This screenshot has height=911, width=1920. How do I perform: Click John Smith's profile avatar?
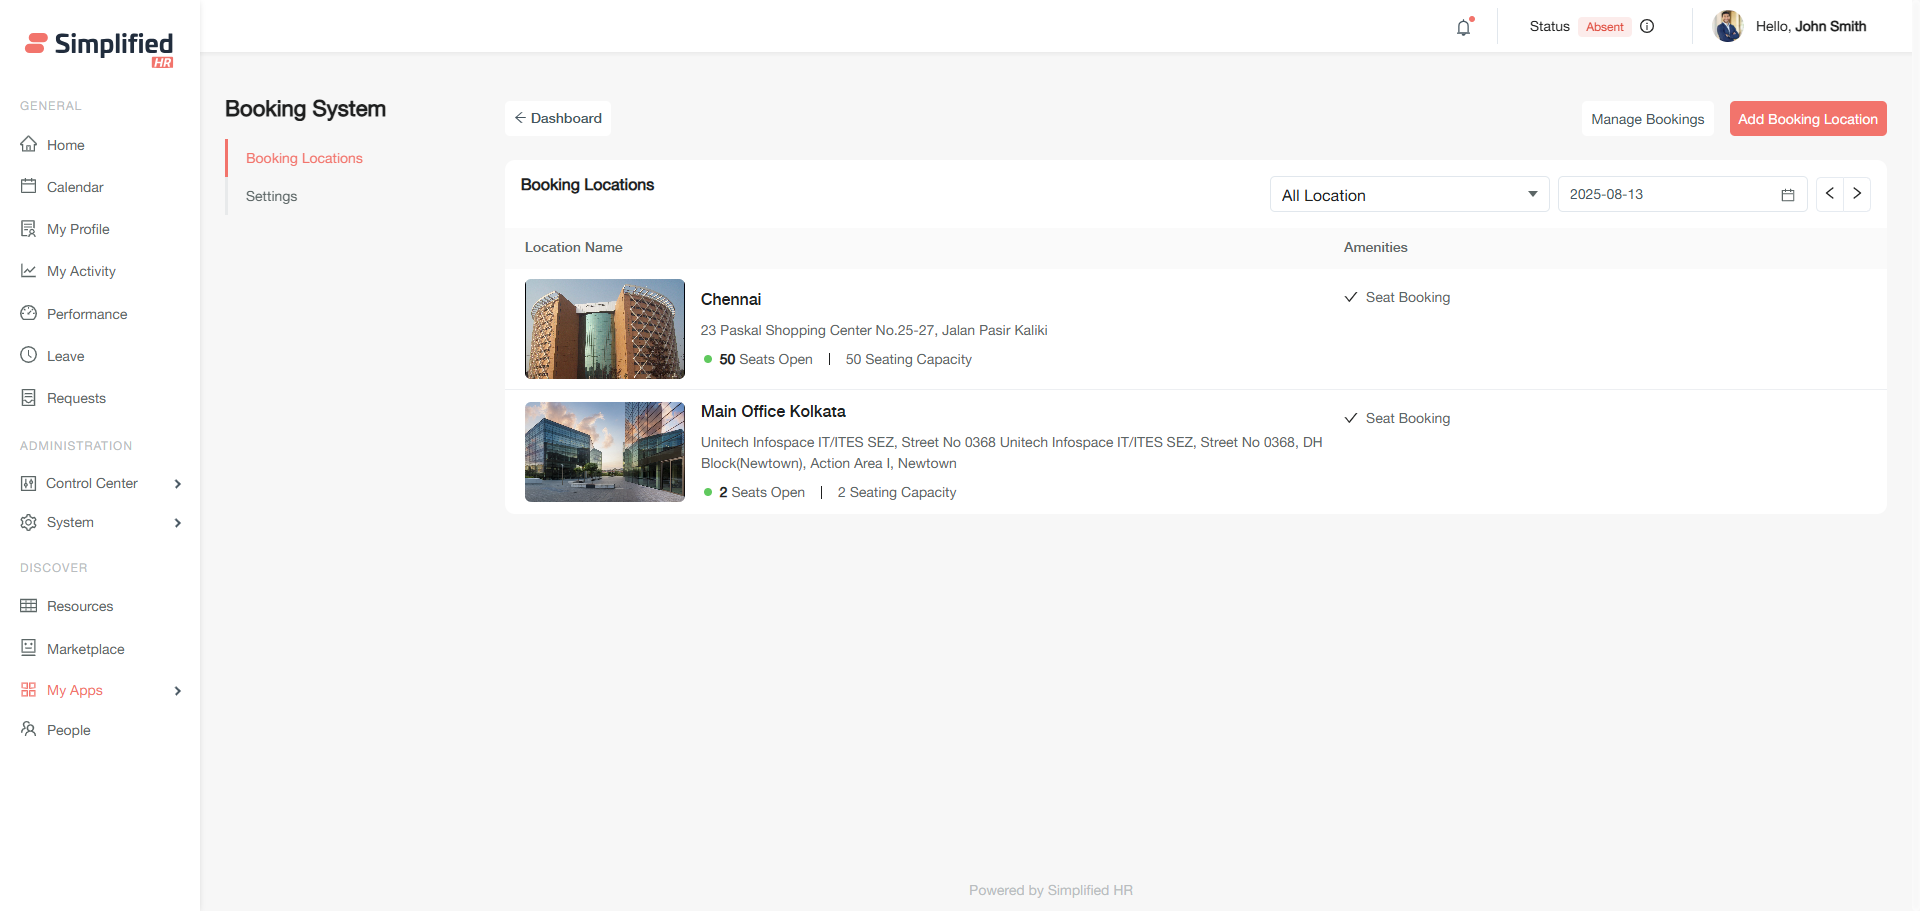(x=1727, y=27)
